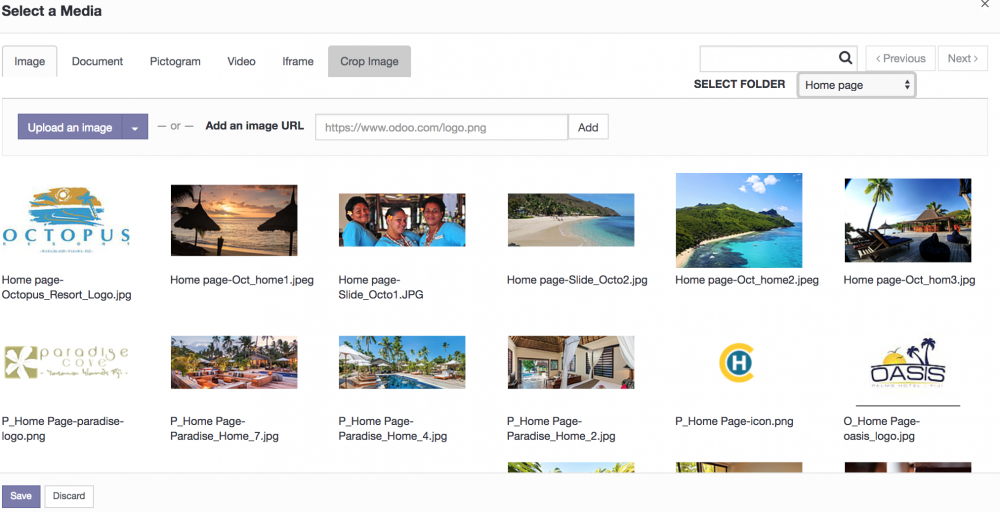This screenshot has height=512, width=1000.
Task: Click filename 'Home page-Octopus_Resort_Logo.jpg'
Action: [x=67, y=288]
